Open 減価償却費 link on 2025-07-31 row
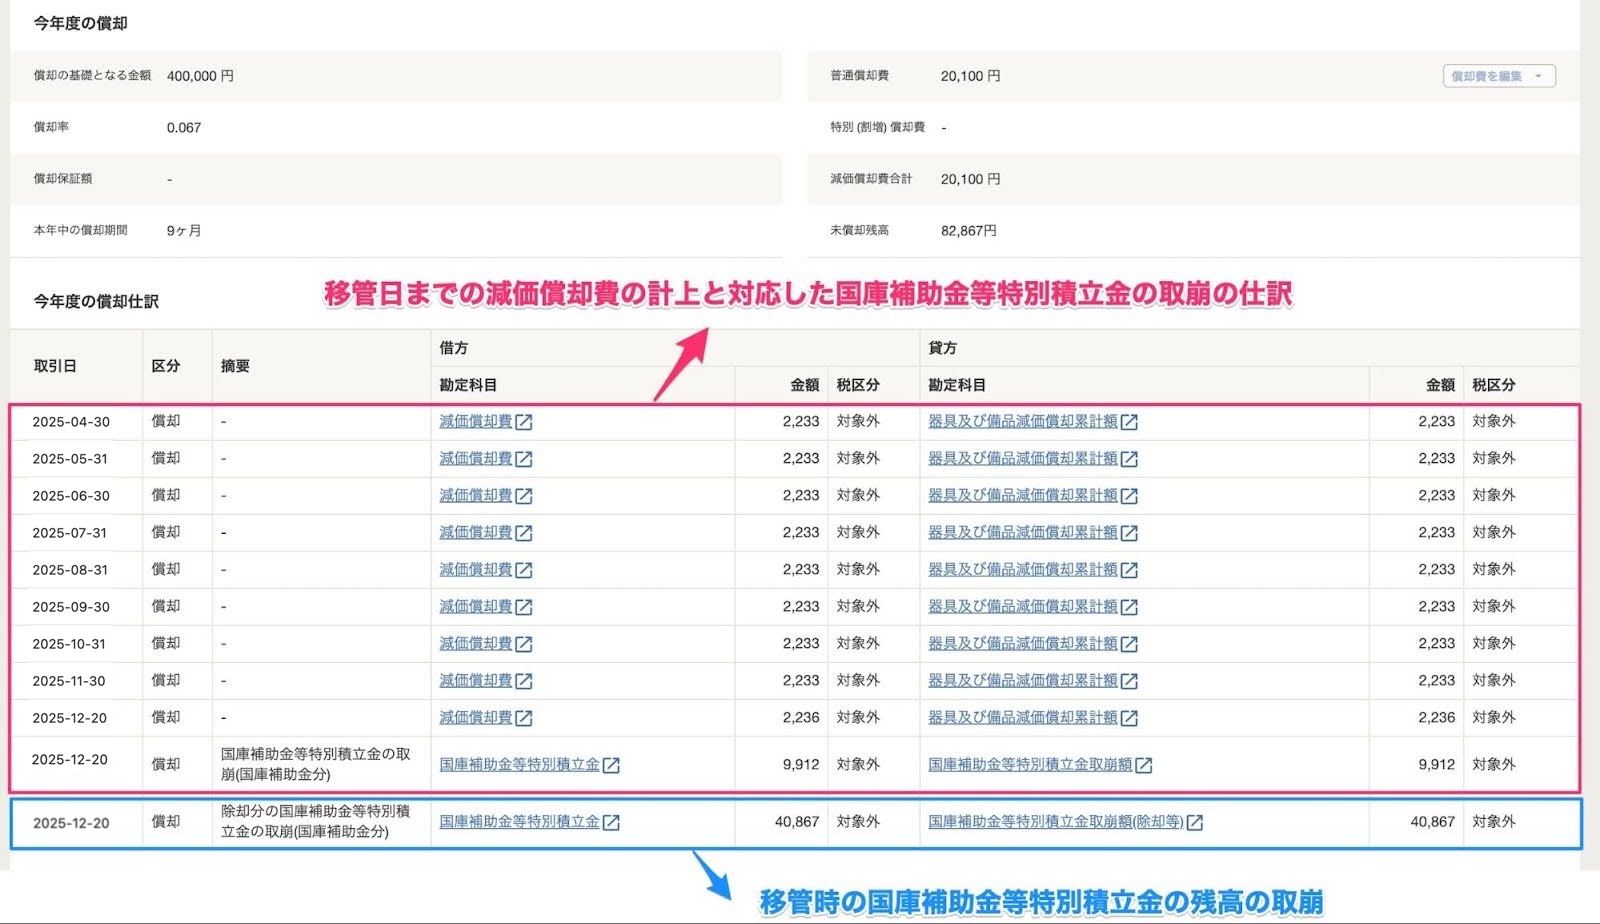The image size is (1600, 924). pyautogui.click(x=475, y=533)
